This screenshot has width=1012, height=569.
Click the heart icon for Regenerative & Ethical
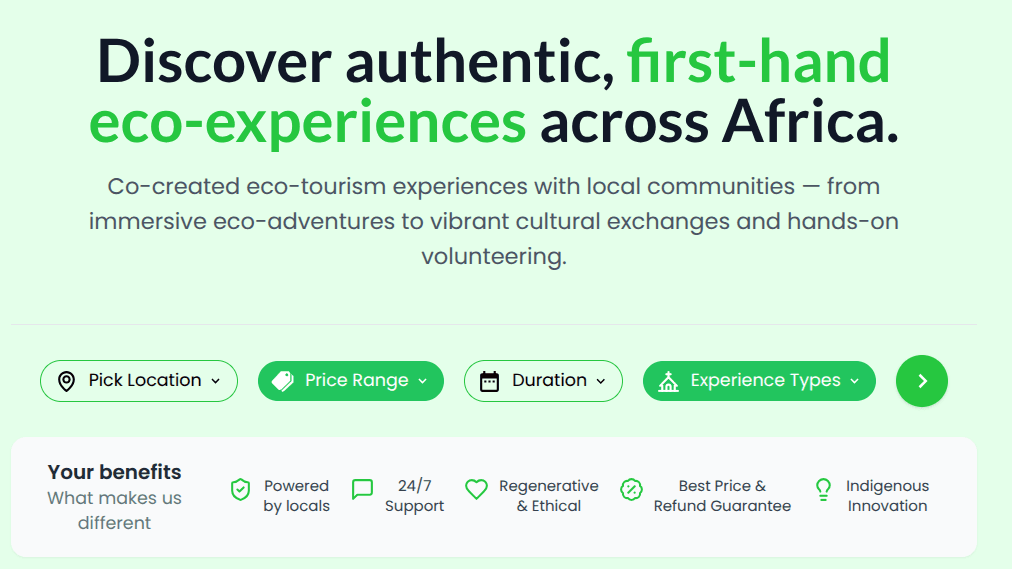click(x=477, y=490)
